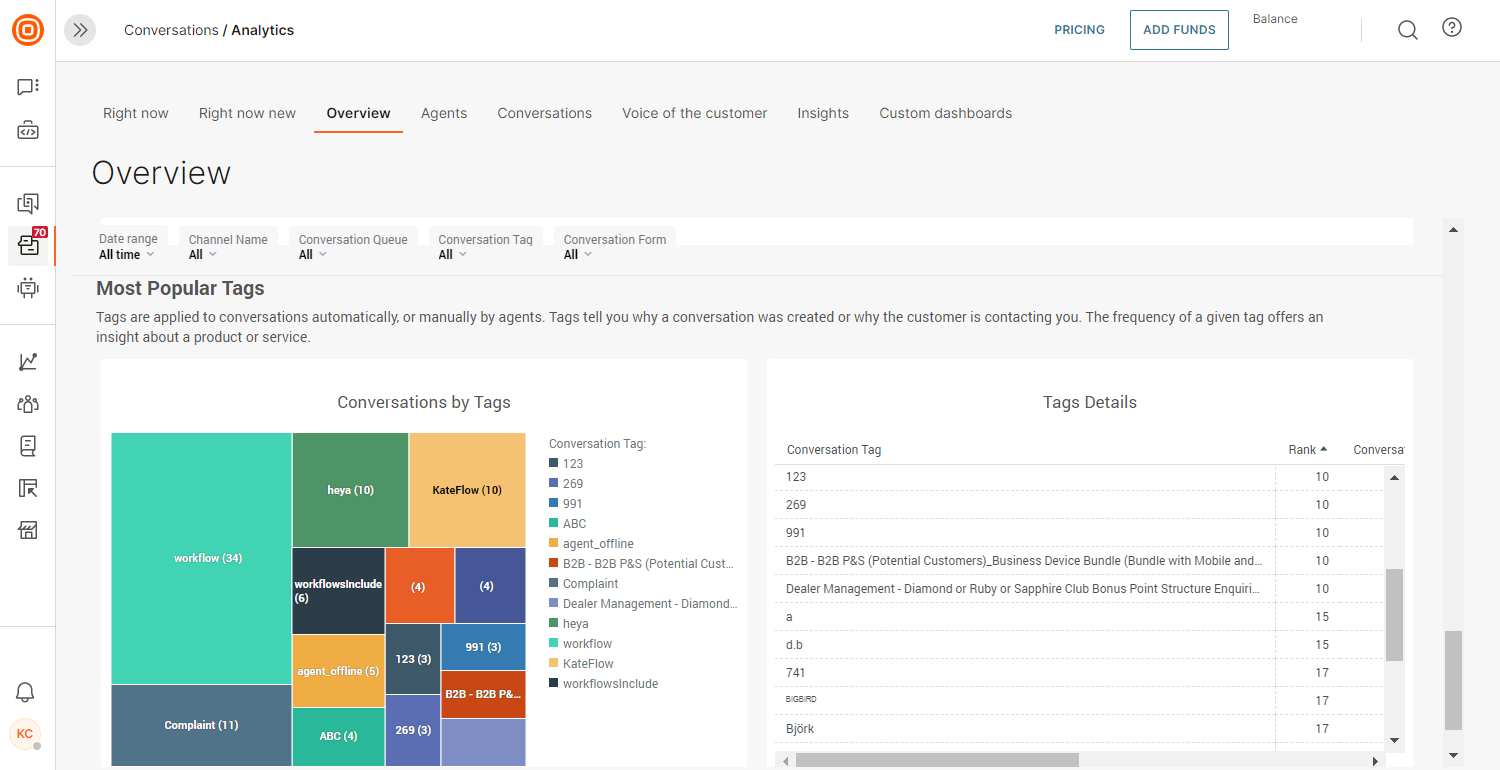Open the KC profile avatar
This screenshot has width=1500, height=770.
point(26,734)
